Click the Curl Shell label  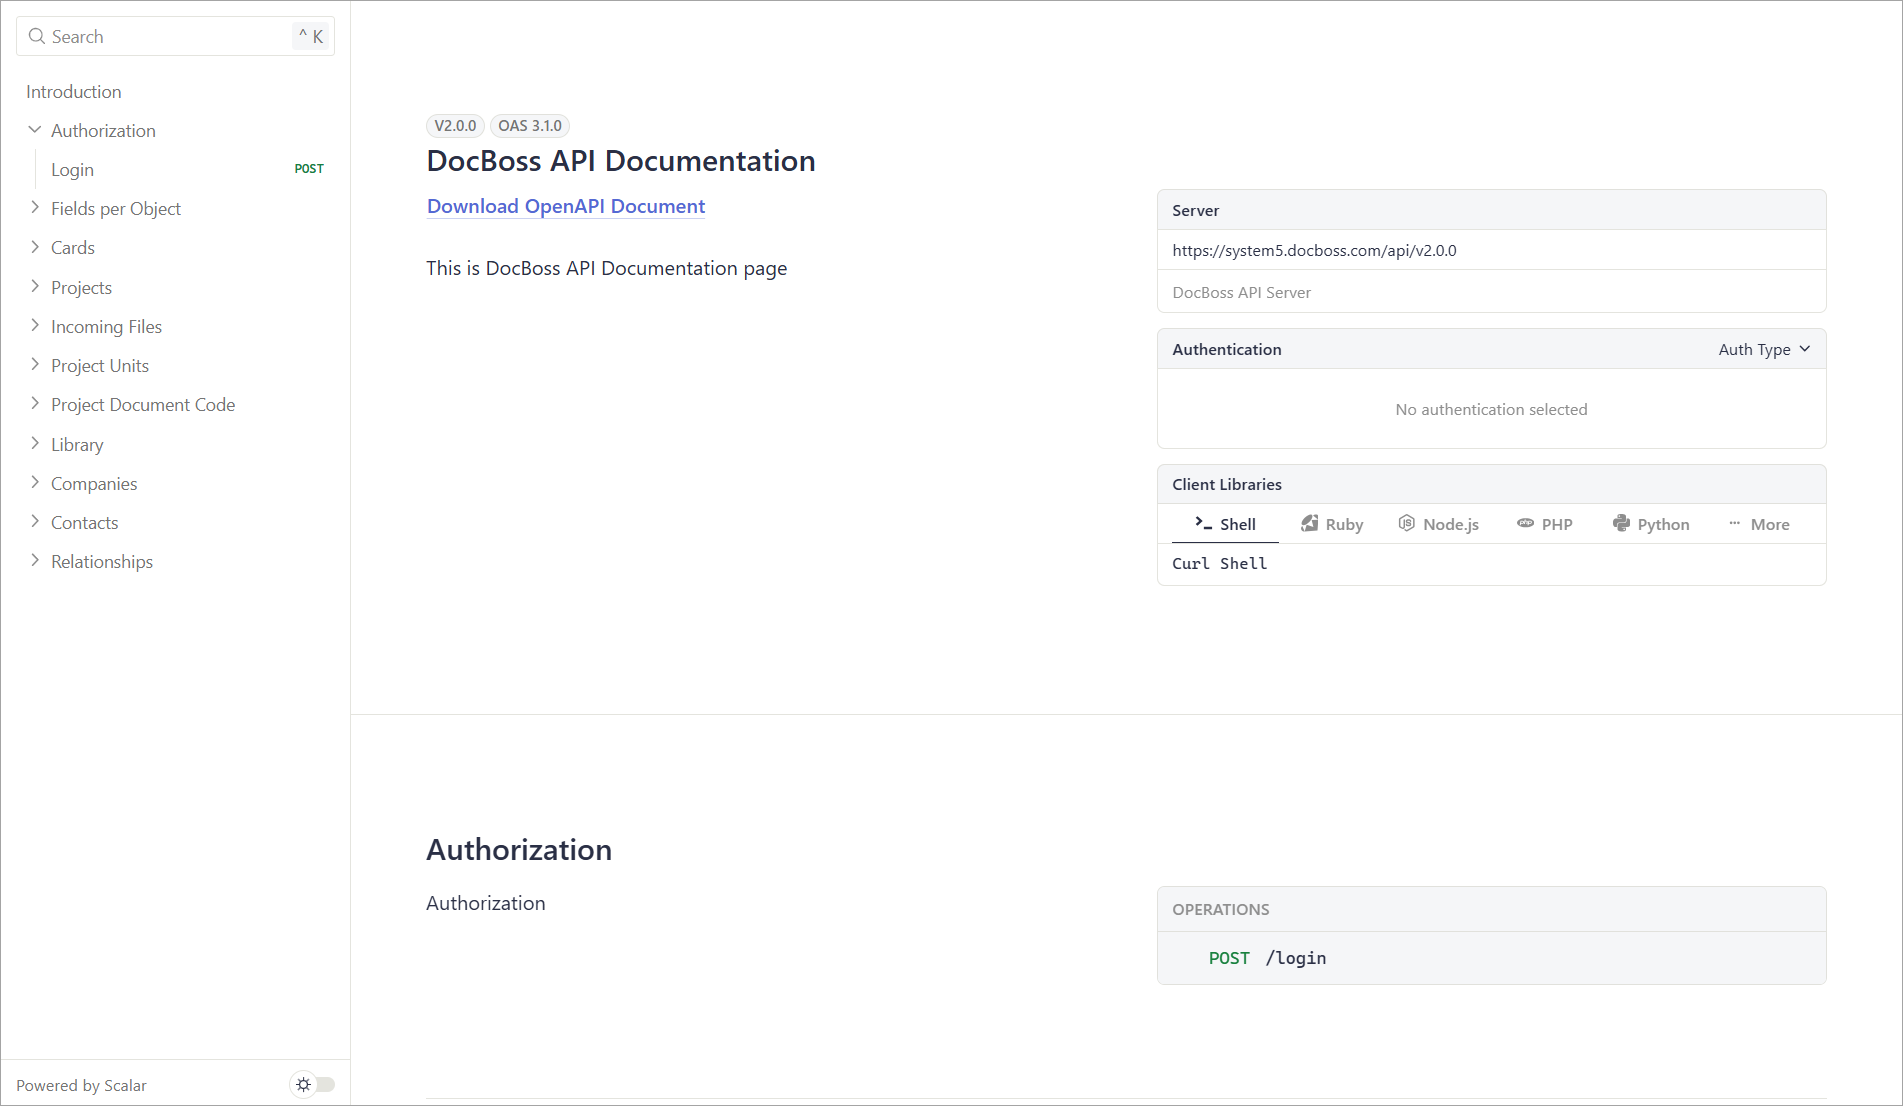point(1219,563)
